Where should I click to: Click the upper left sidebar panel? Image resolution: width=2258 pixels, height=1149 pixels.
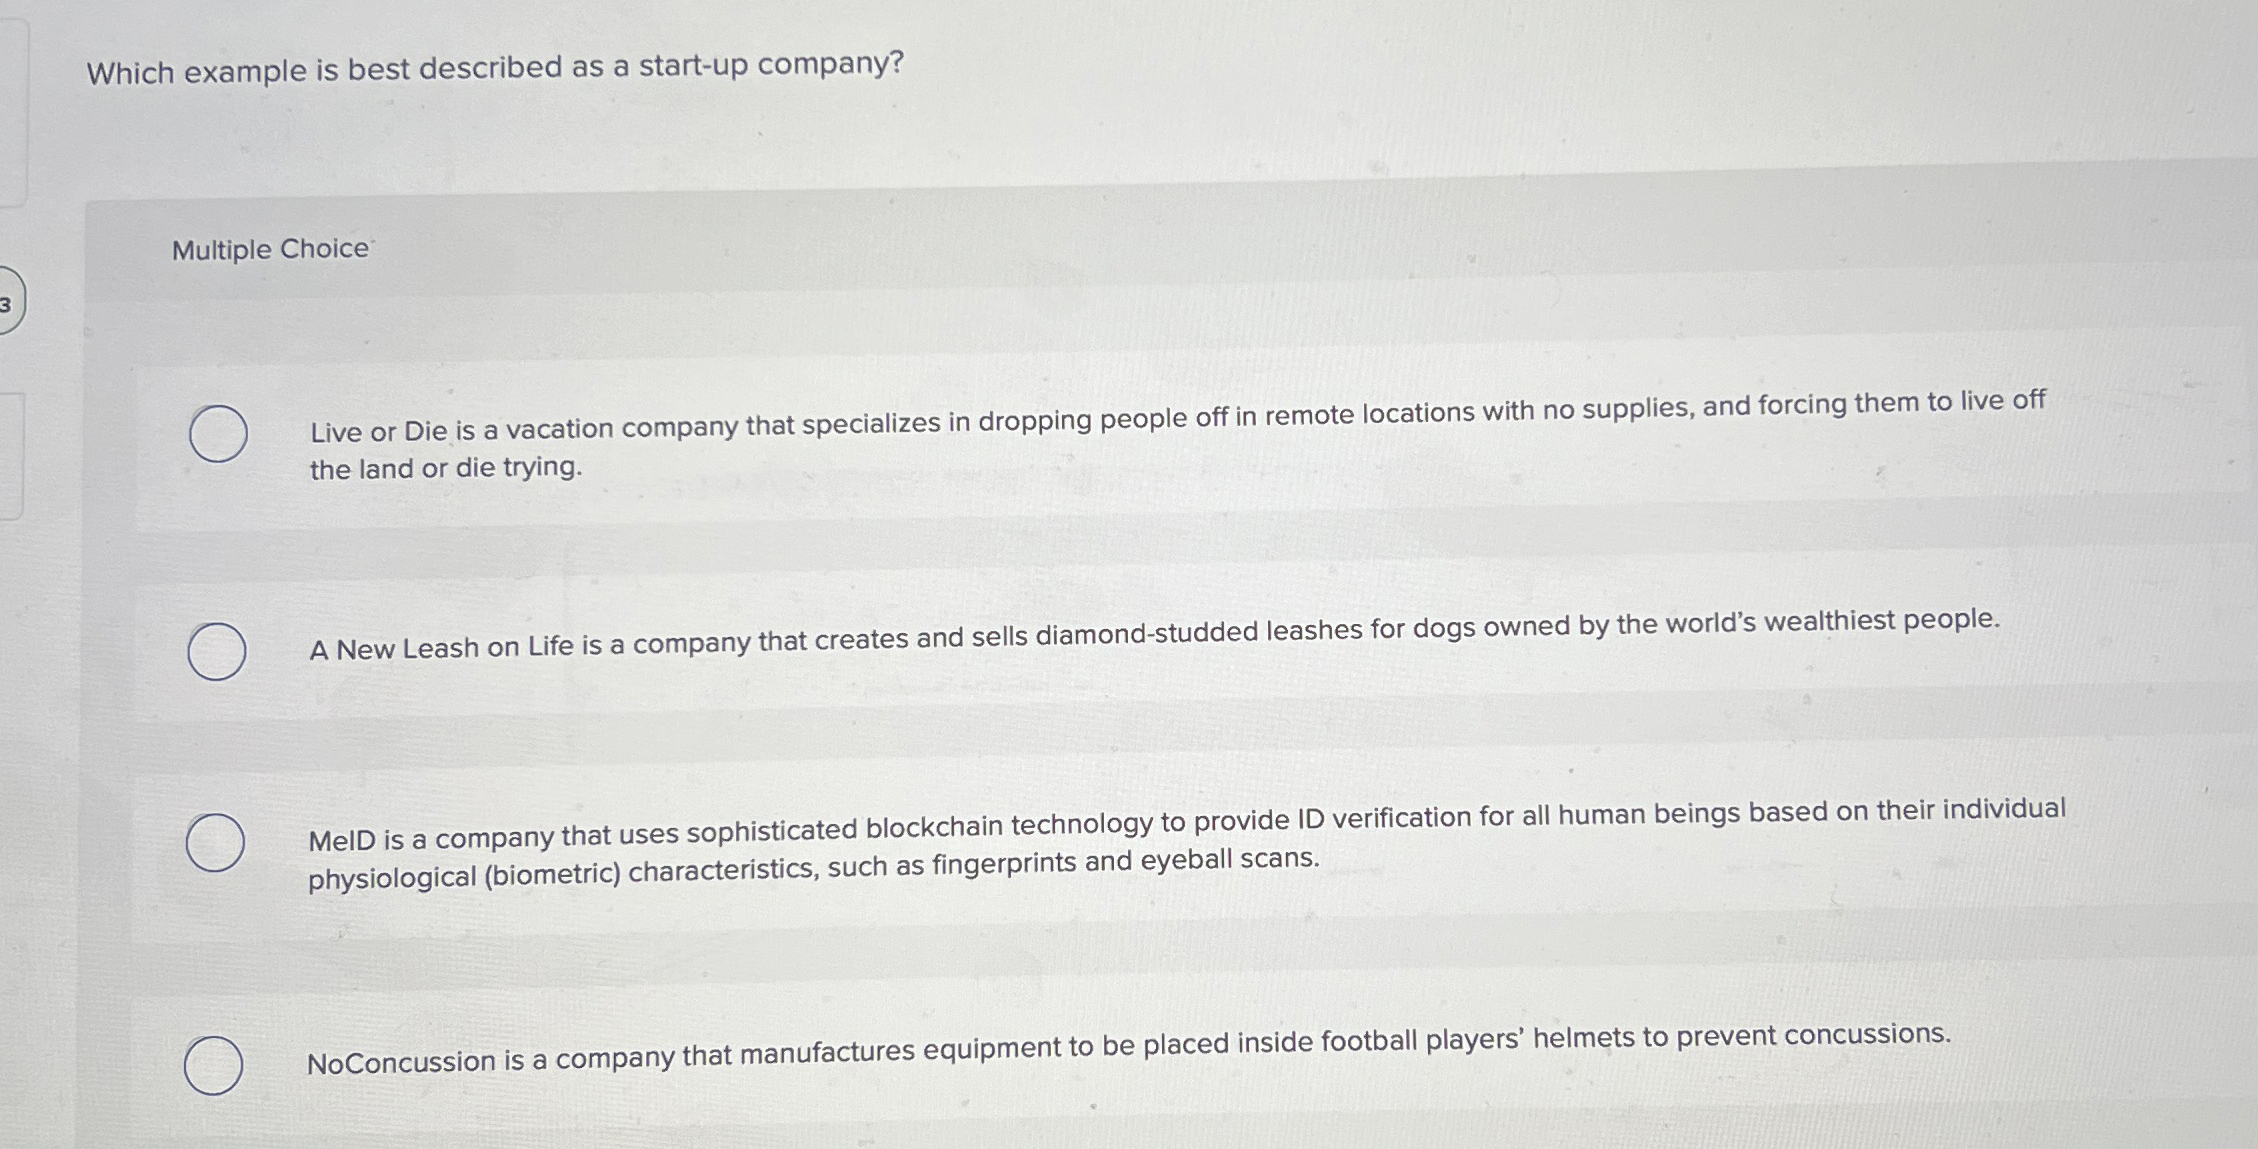click(x=15, y=110)
